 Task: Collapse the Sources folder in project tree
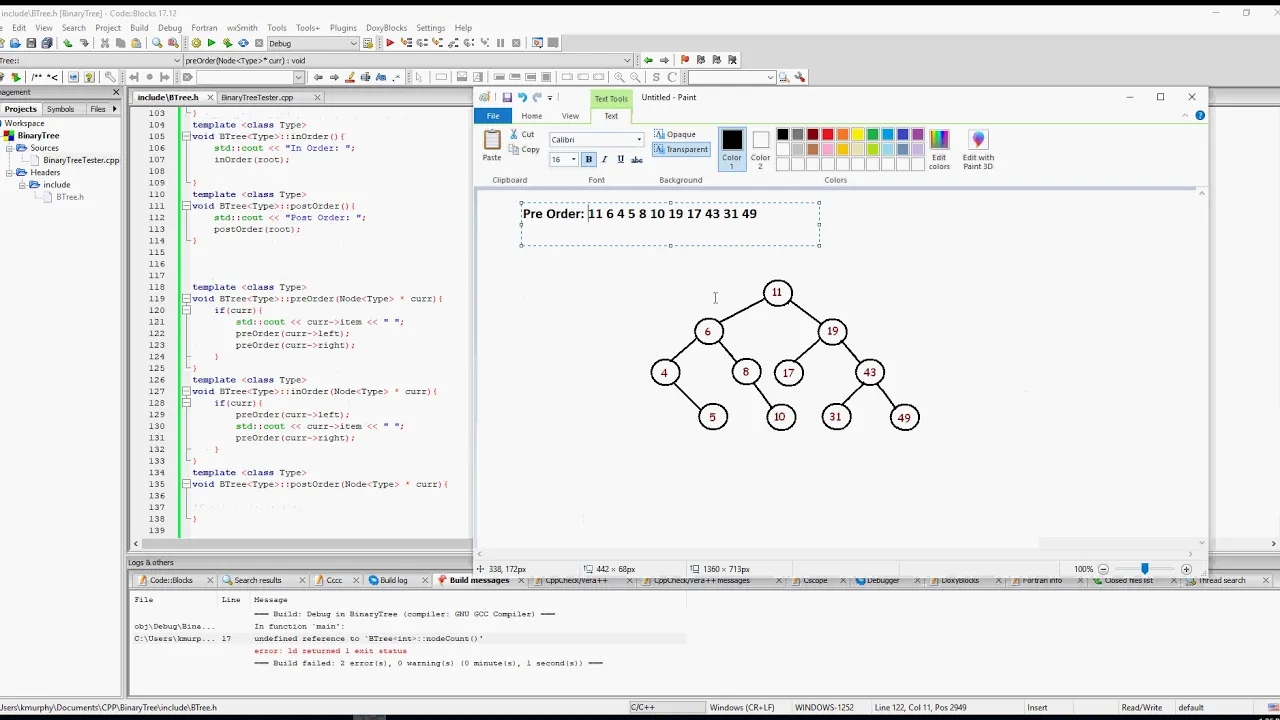(10, 148)
